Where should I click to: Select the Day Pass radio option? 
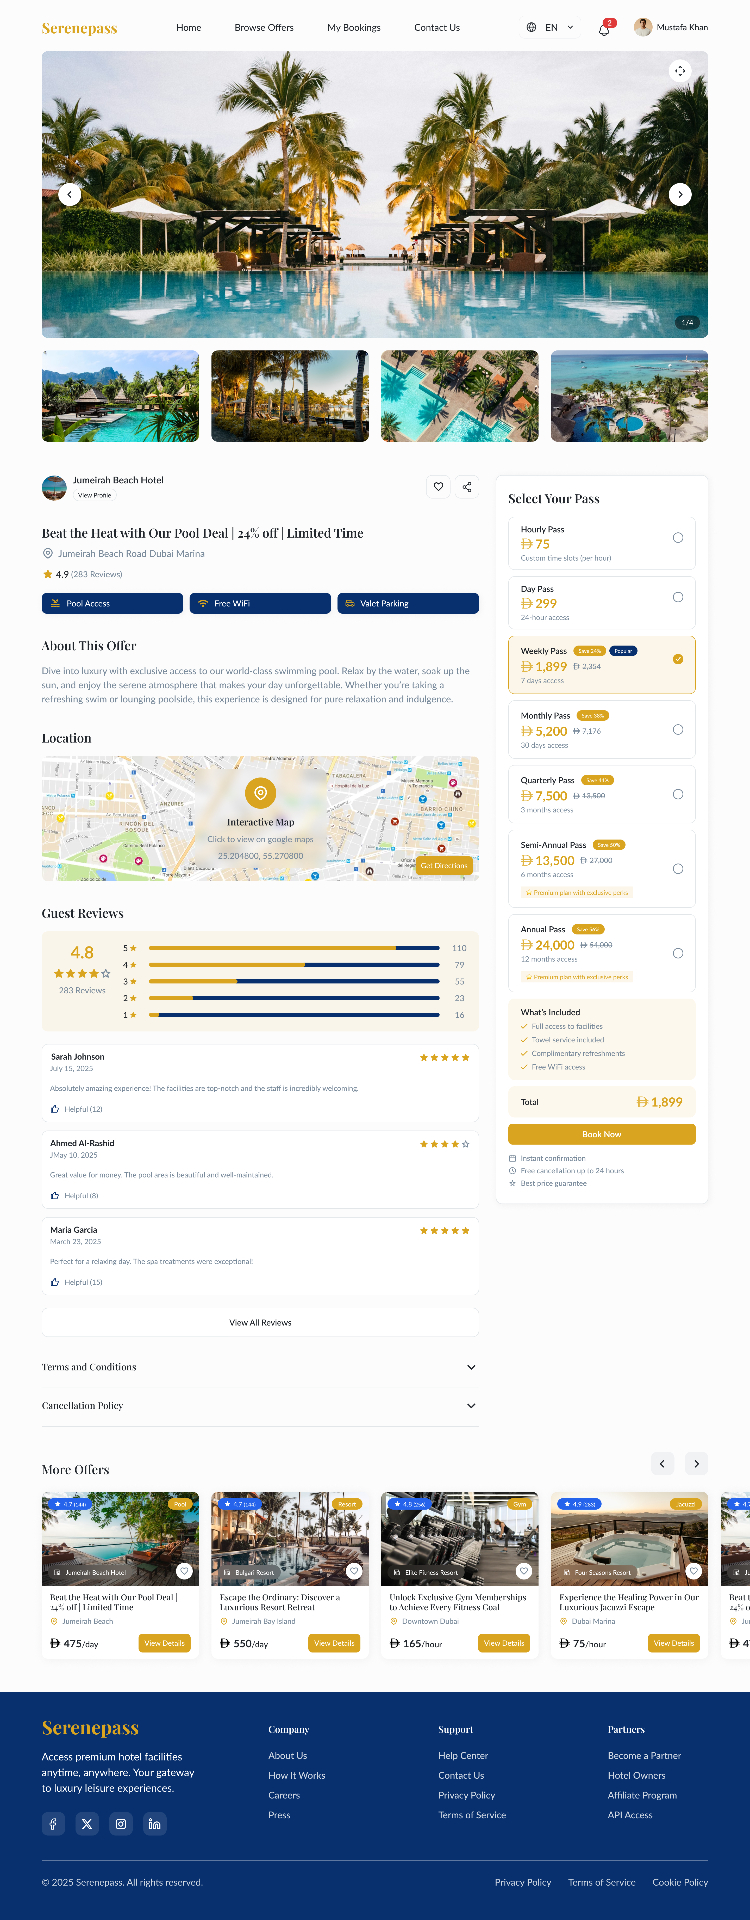(678, 597)
